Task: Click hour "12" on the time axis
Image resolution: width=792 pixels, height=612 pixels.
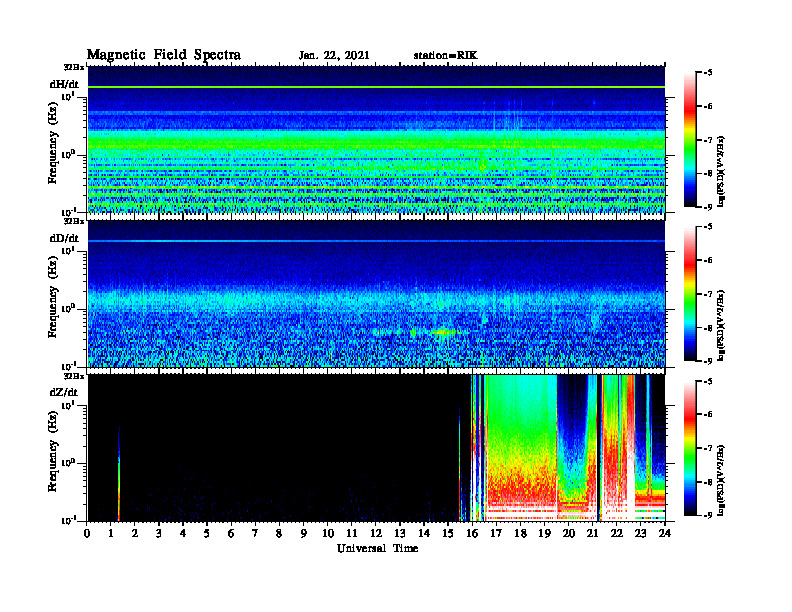Action: click(376, 533)
